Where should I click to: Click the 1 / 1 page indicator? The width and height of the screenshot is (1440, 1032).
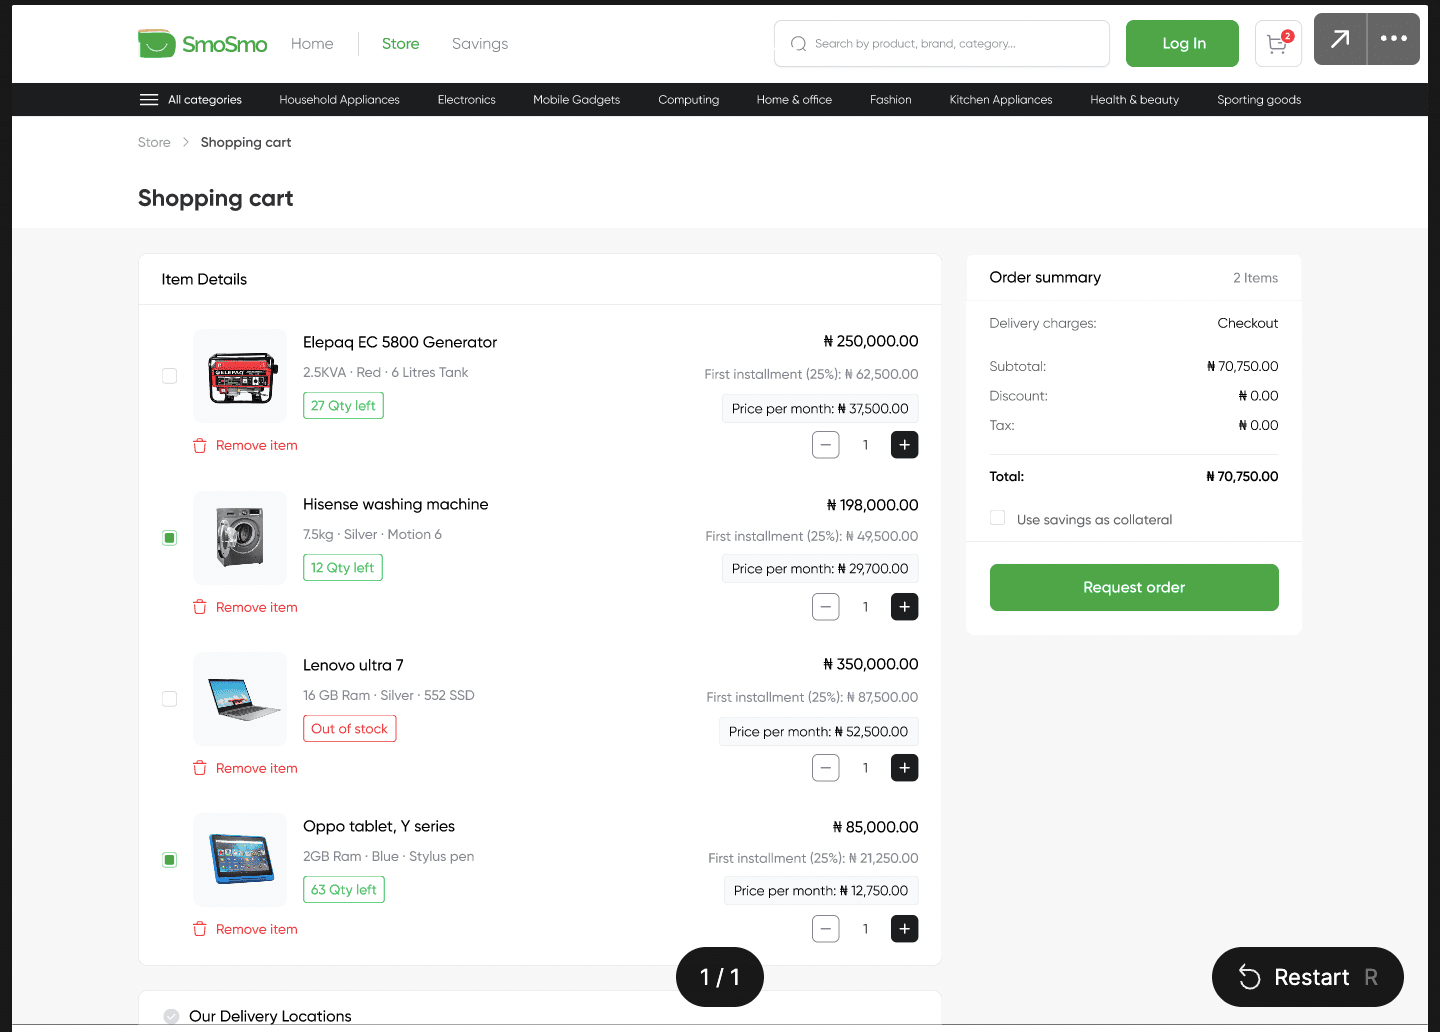[x=720, y=977]
